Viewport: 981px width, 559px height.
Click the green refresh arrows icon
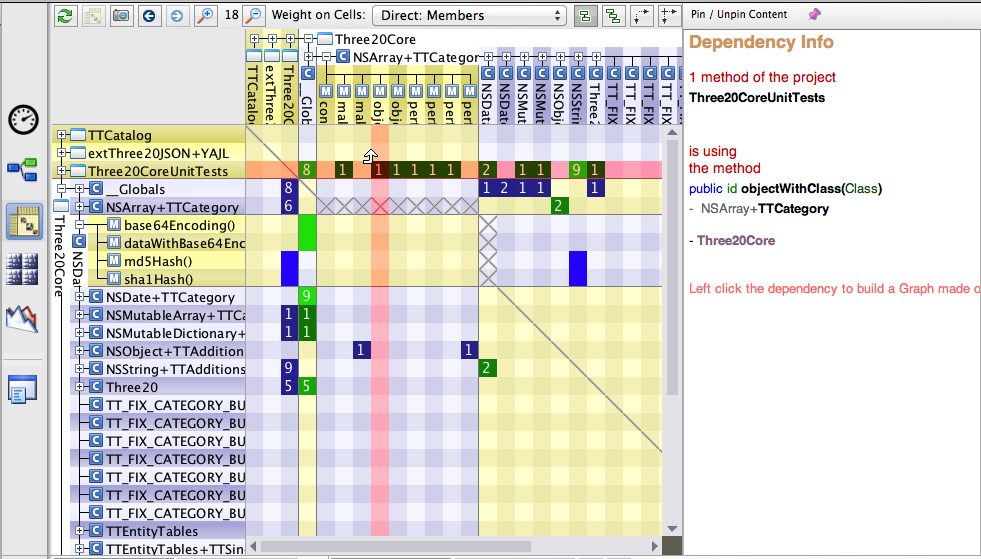tap(66, 16)
